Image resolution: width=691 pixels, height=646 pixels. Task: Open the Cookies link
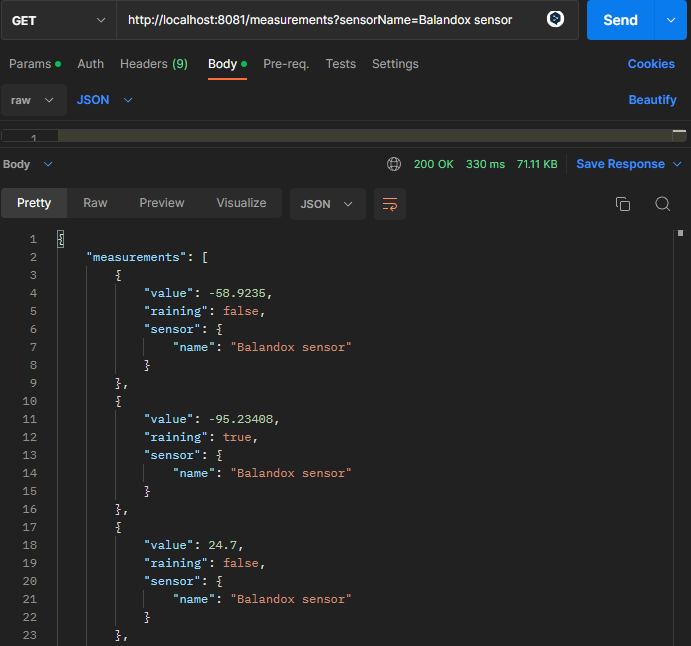[x=651, y=64]
